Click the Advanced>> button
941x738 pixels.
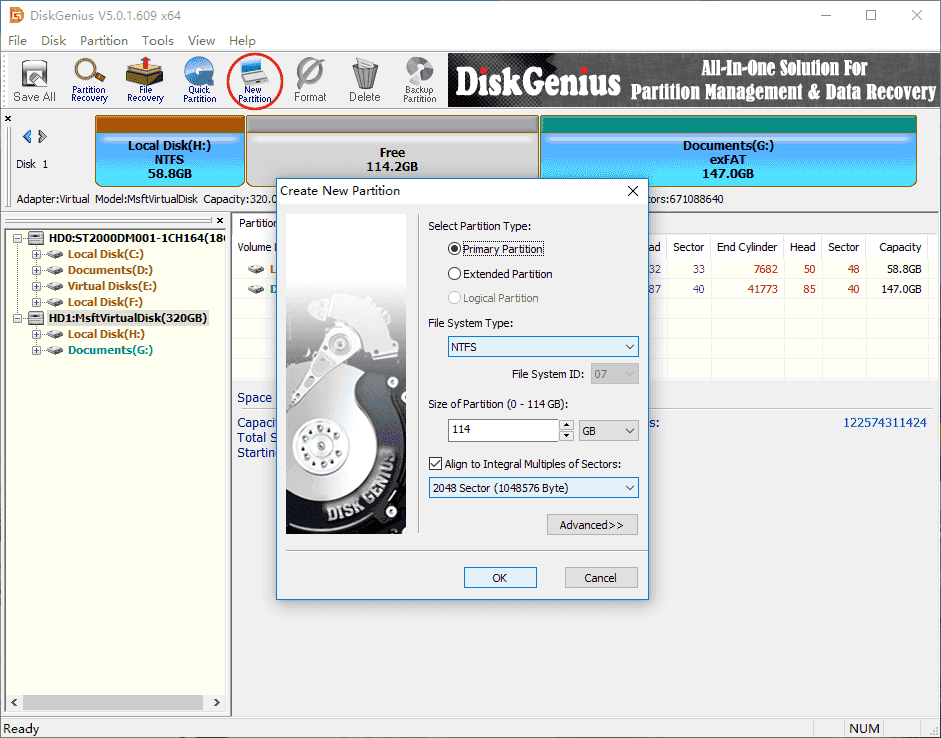[592, 524]
